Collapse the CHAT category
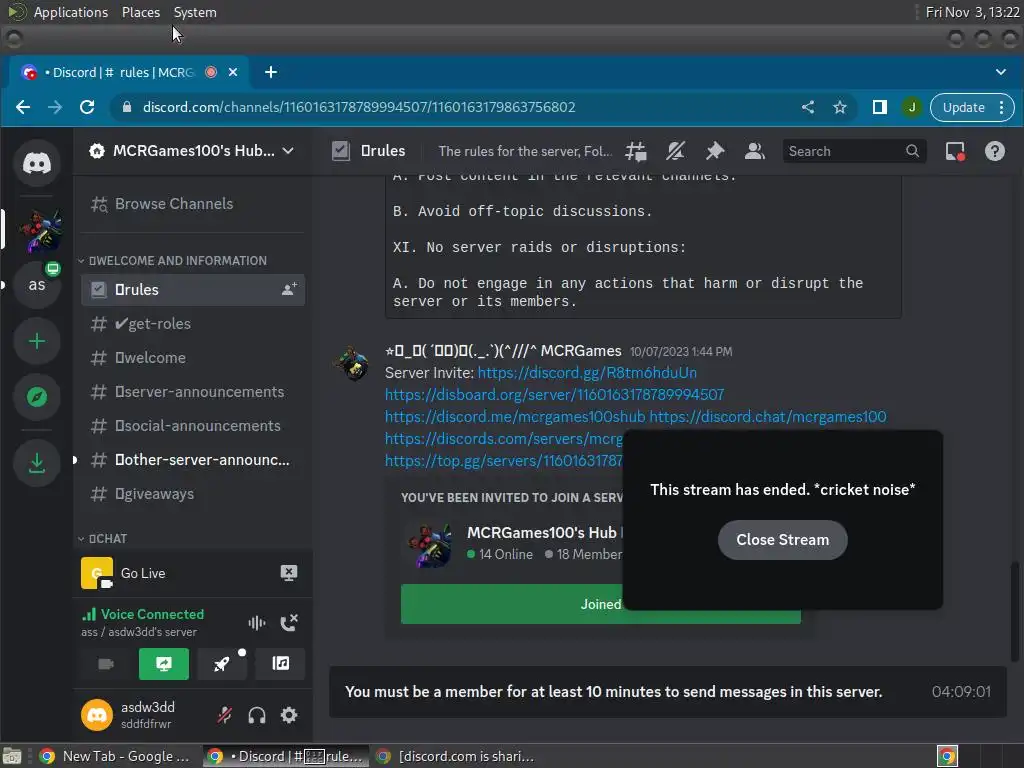 (x=103, y=539)
